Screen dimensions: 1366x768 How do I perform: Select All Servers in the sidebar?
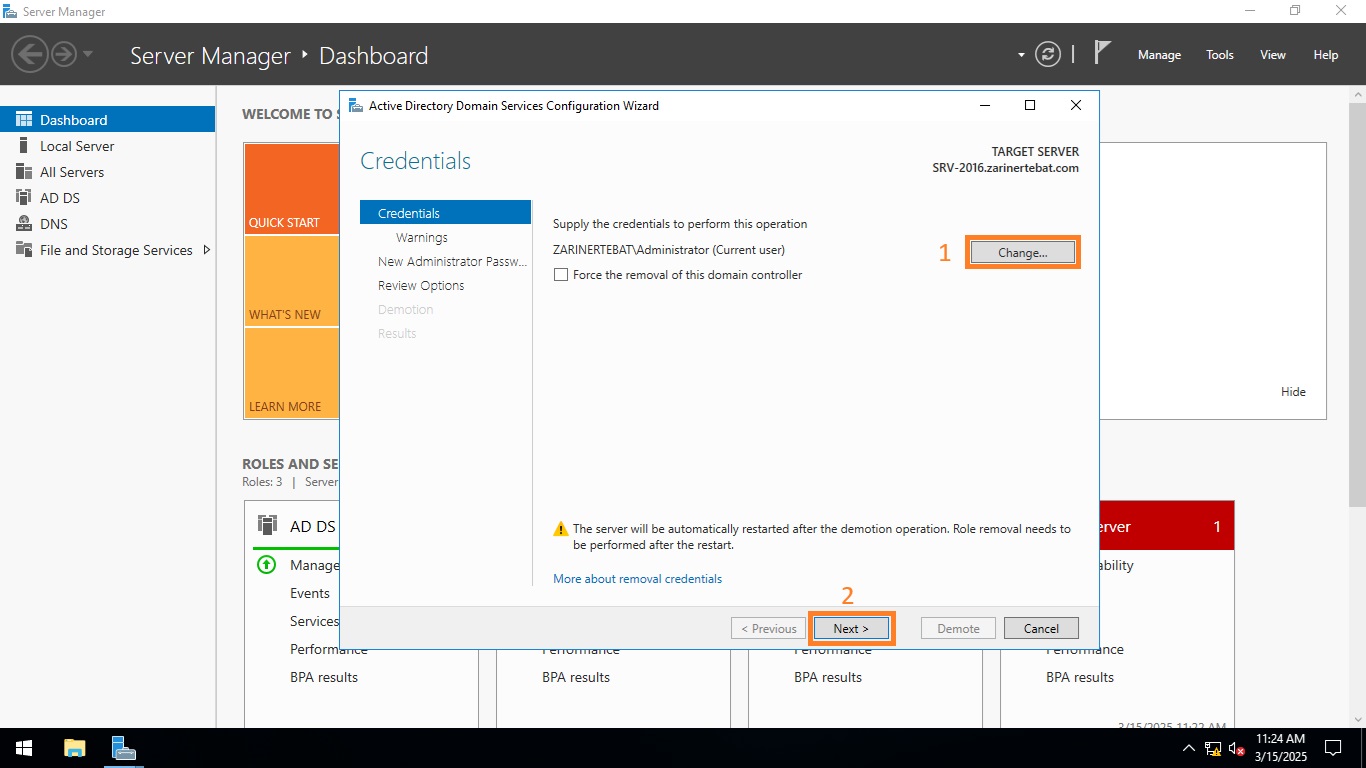pos(107,172)
